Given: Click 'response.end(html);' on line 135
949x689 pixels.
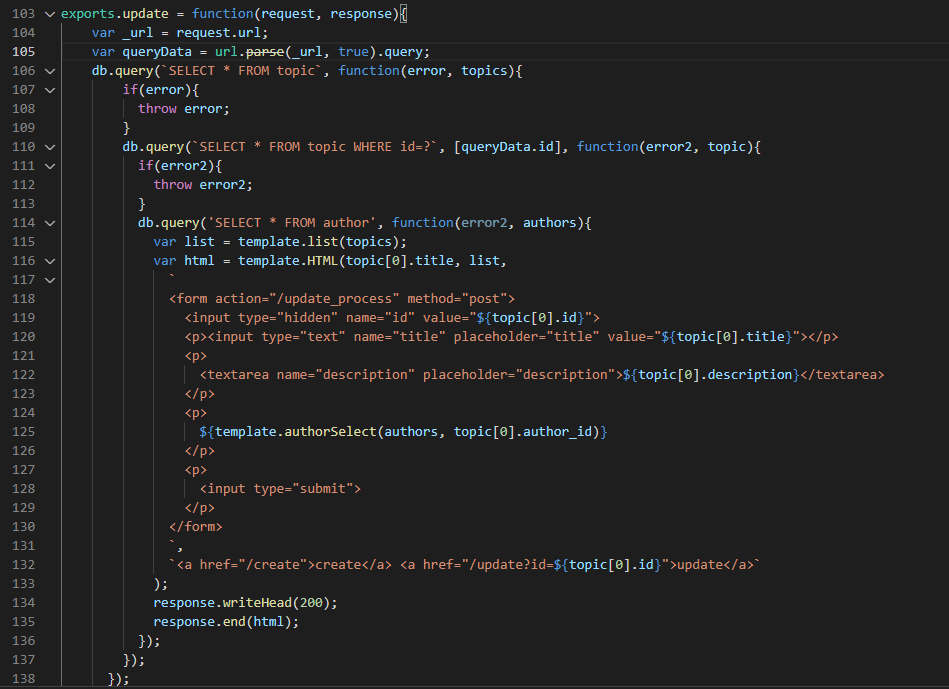Looking at the screenshot, I should [226, 622].
